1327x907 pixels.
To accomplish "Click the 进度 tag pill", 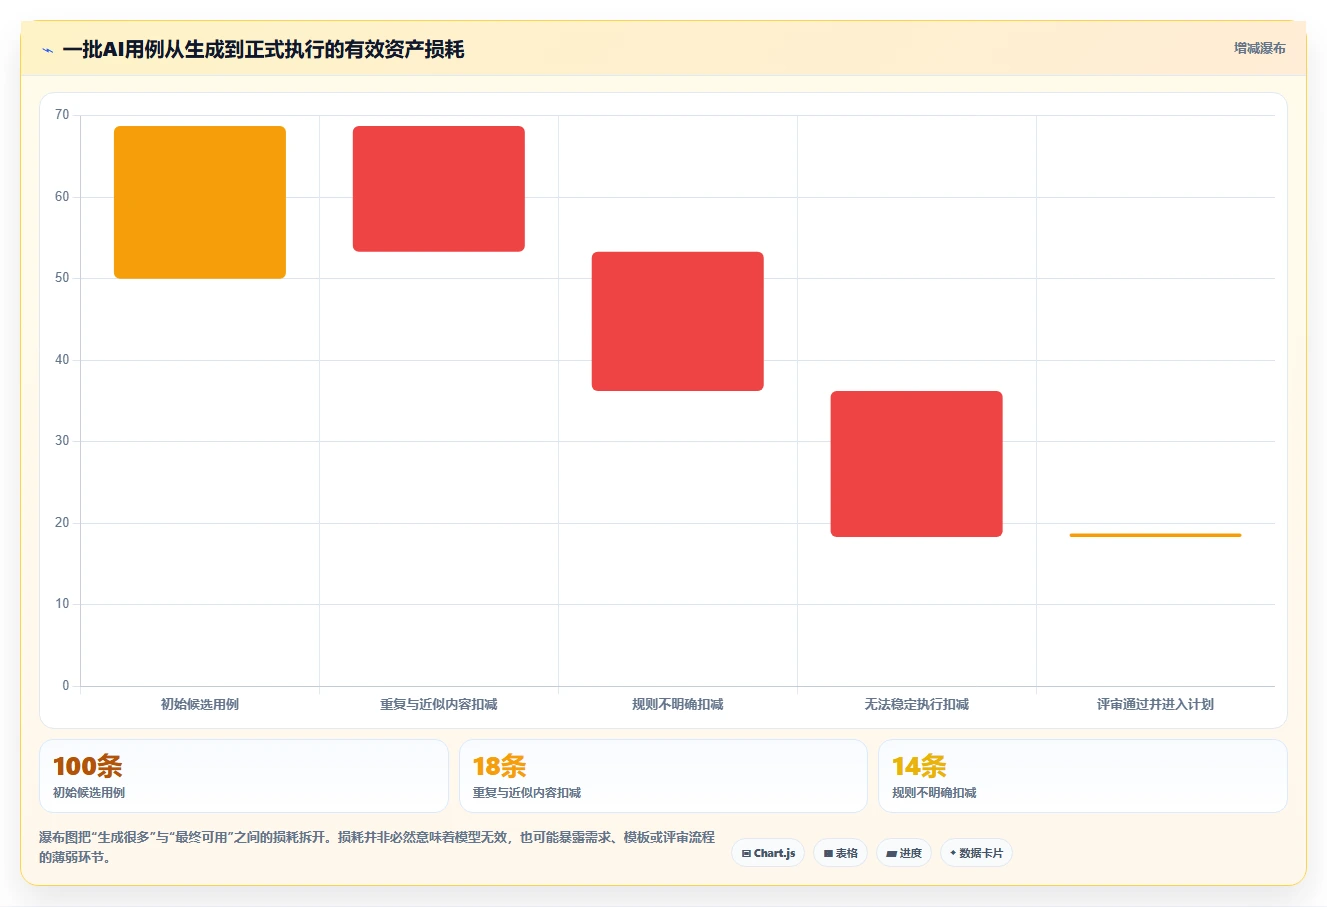I will click(x=904, y=853).
